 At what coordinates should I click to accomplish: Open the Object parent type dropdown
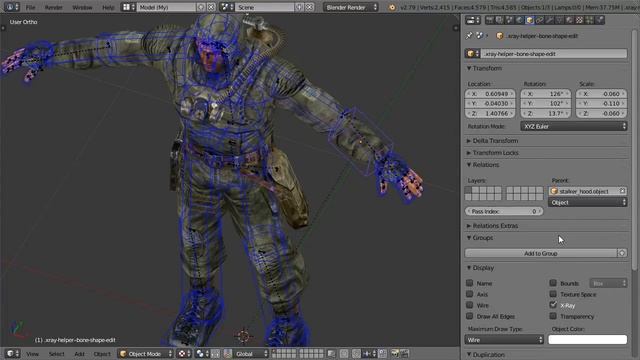click(587, 202)
